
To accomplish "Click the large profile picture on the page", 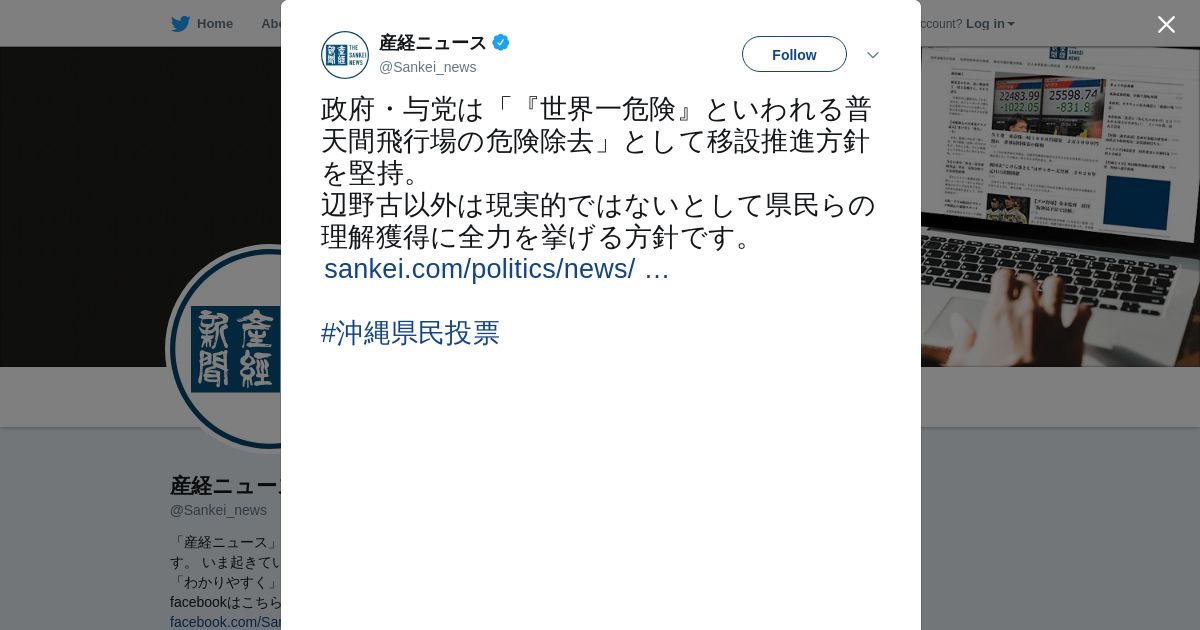I will 224,348.
